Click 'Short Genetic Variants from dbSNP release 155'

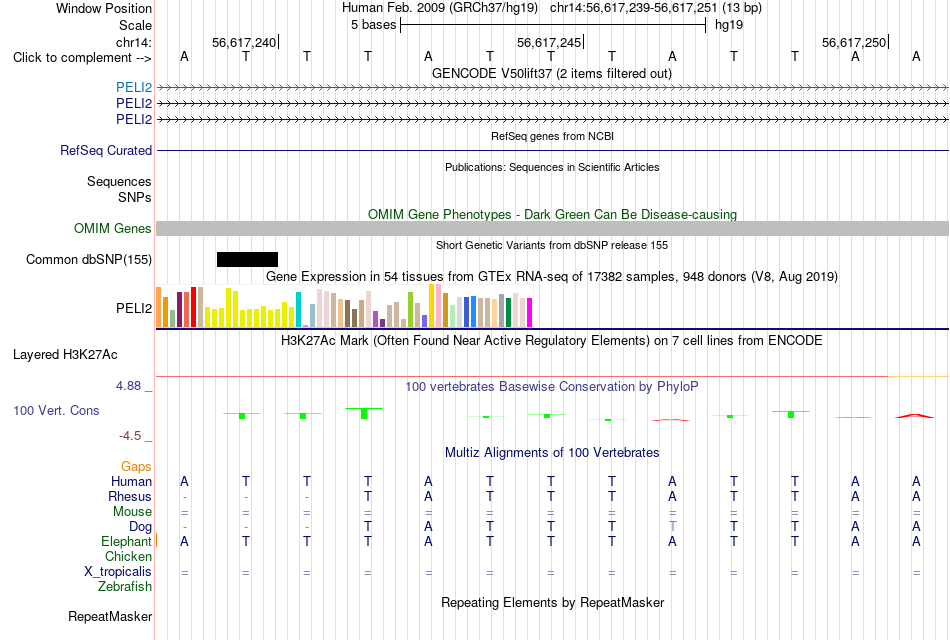552,245
